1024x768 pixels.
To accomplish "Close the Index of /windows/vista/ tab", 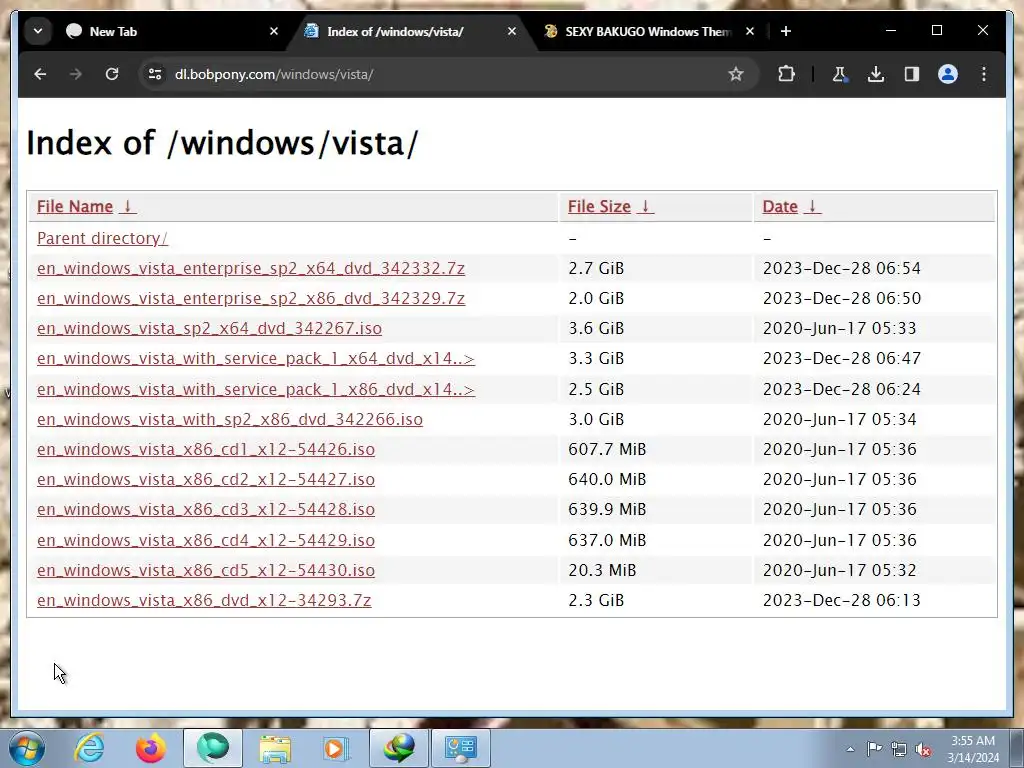I will click(512, 31).
